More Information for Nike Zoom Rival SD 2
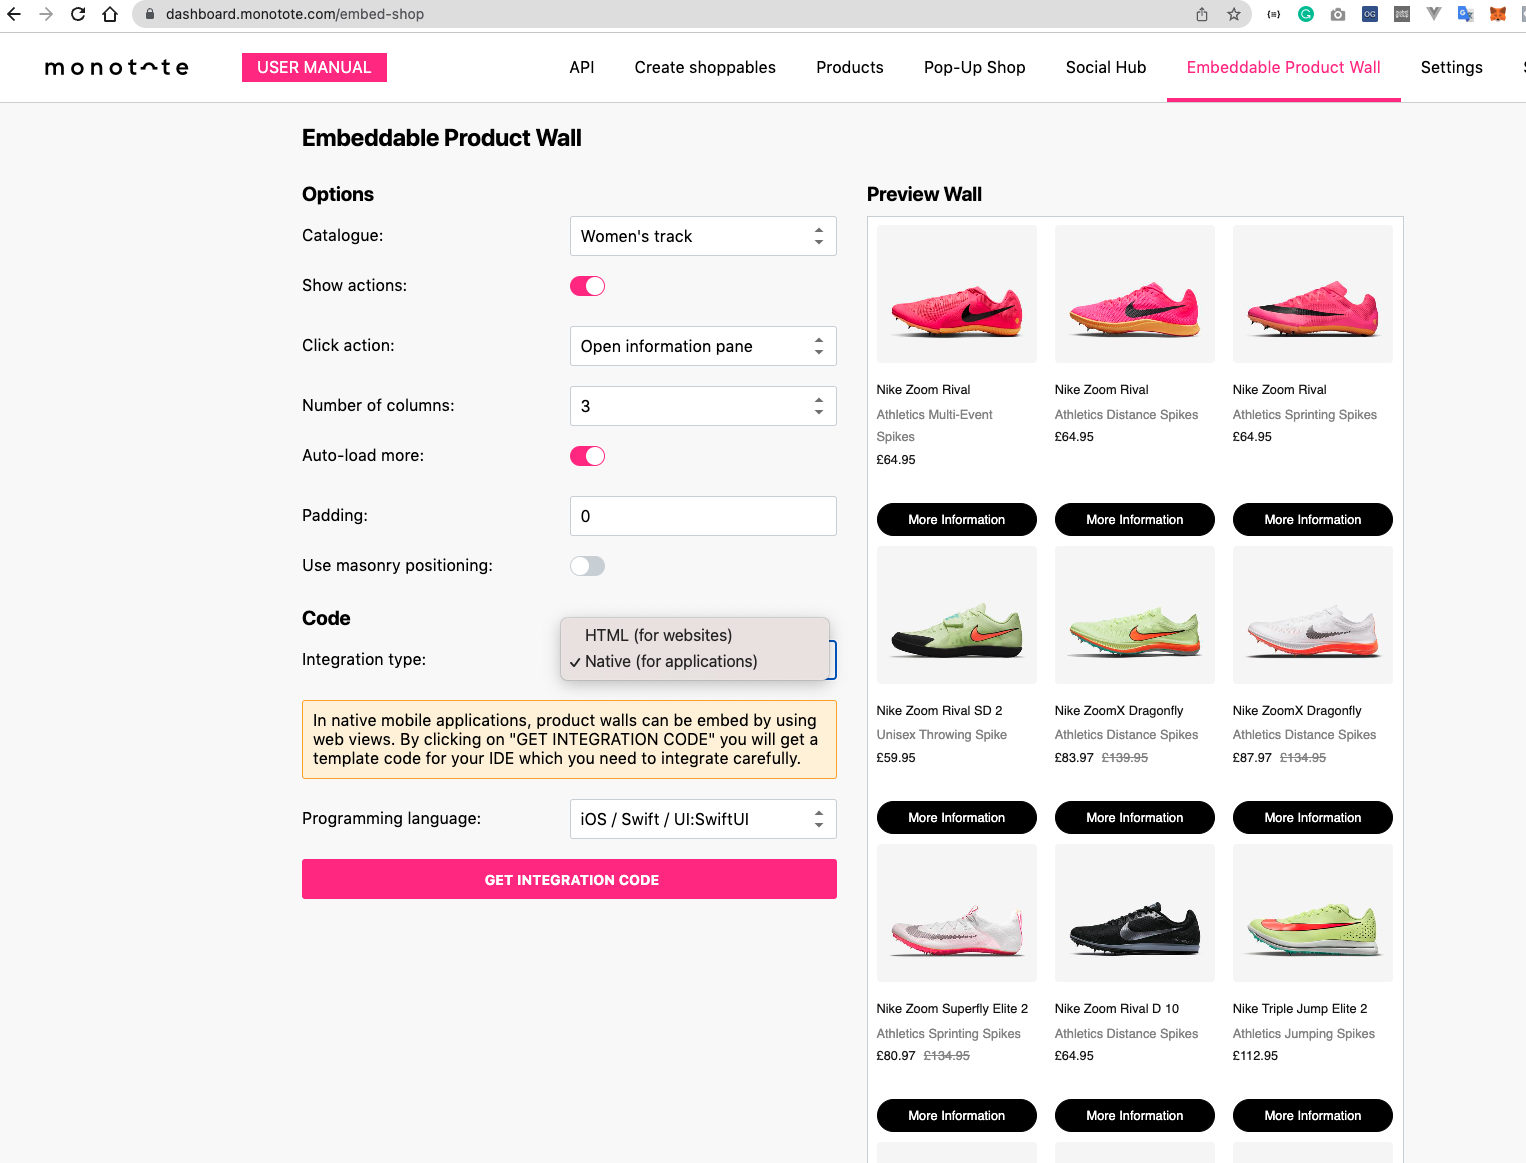 (957, 817)
